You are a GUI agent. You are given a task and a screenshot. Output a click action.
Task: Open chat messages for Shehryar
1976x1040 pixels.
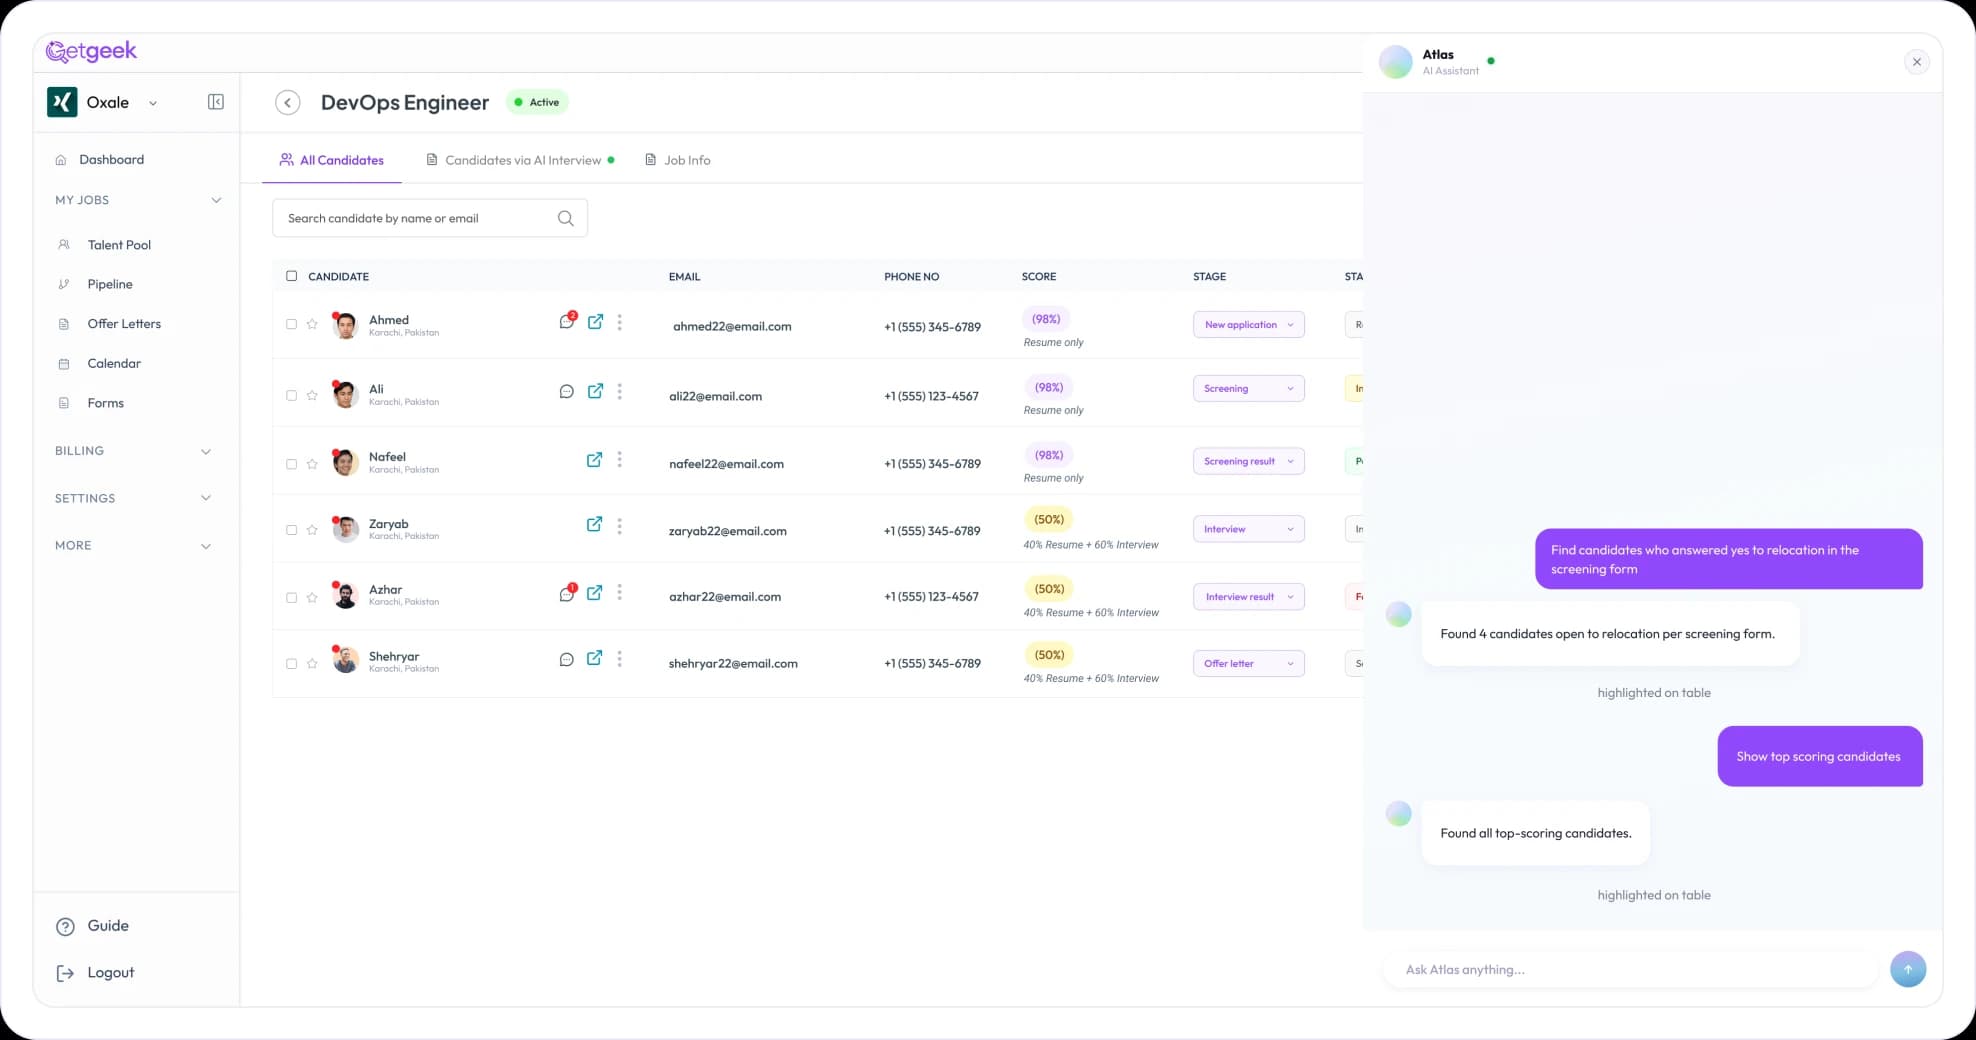click(x=566, y=659)
